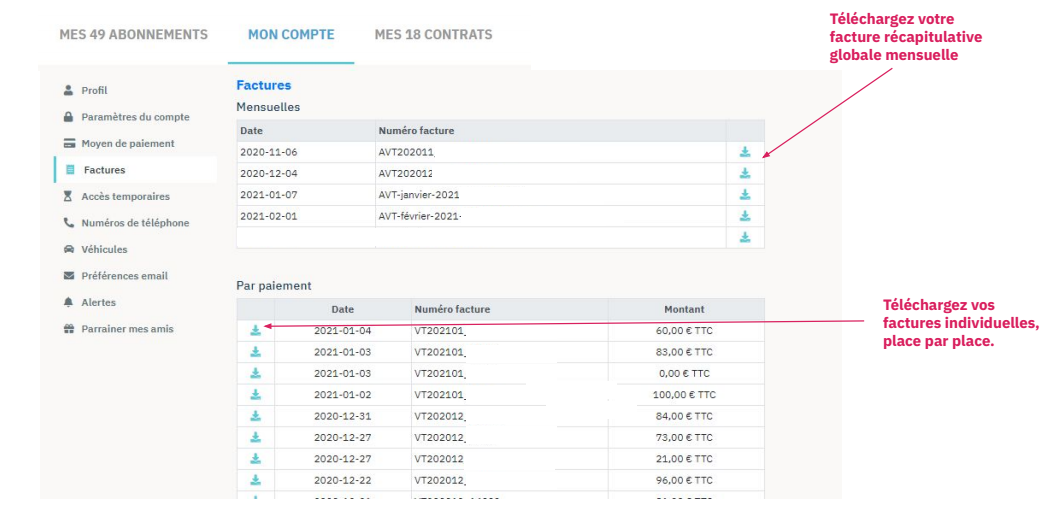Viewport: 1063px width, 521px height.
Task: Select the date cell 2020-12-04
Action: click(x=268, y=173)
